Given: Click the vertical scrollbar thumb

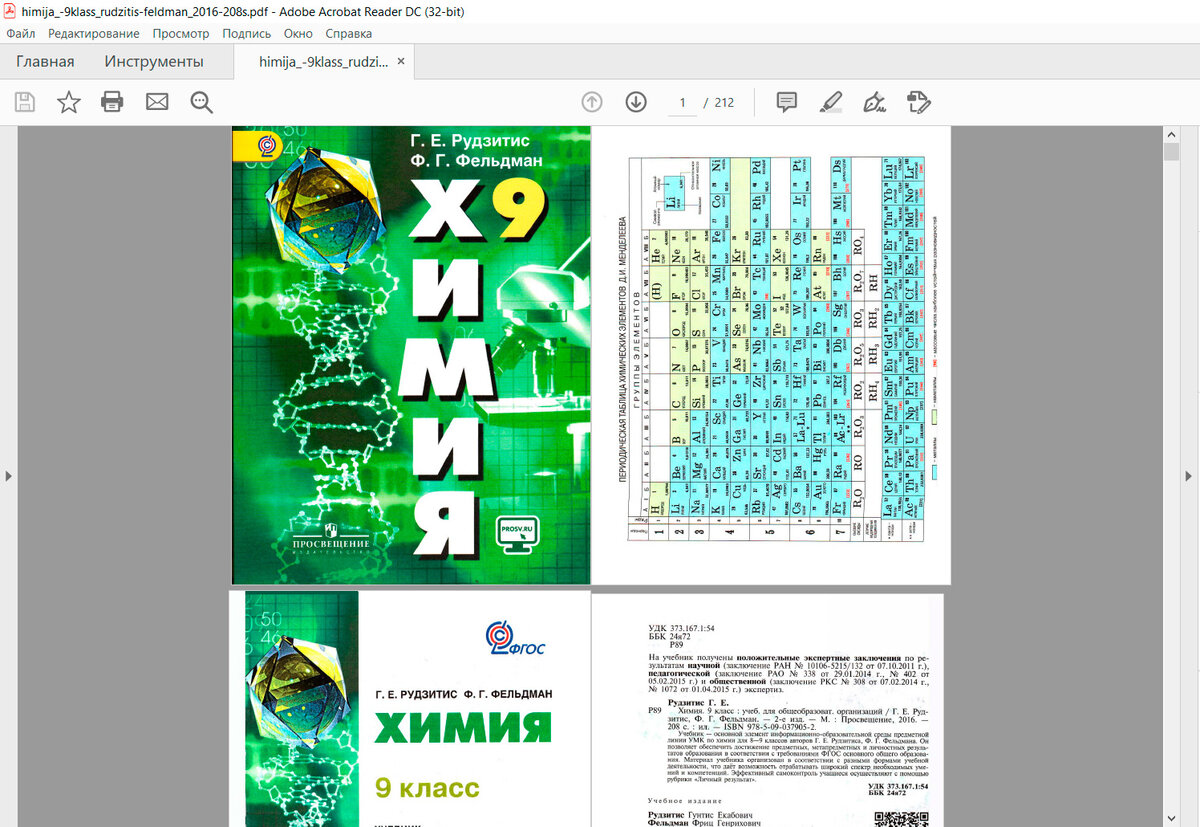Looking at the screenshot, I should (x=1172, y=151).
